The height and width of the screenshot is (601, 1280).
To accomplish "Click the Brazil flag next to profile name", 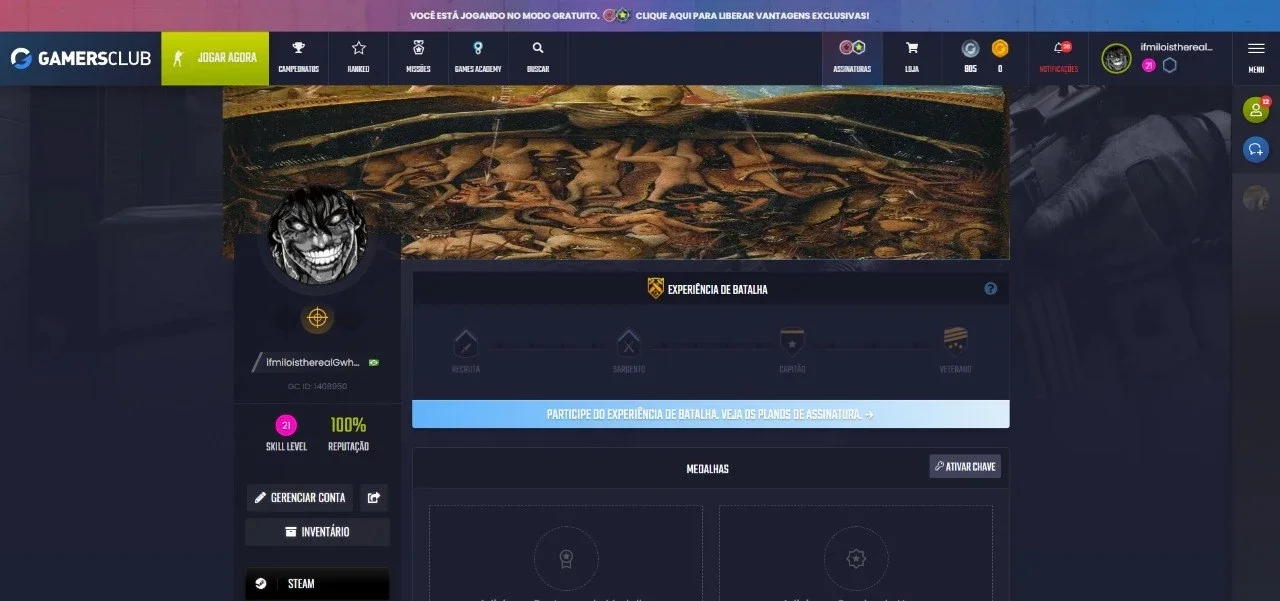I will point(374,362).
